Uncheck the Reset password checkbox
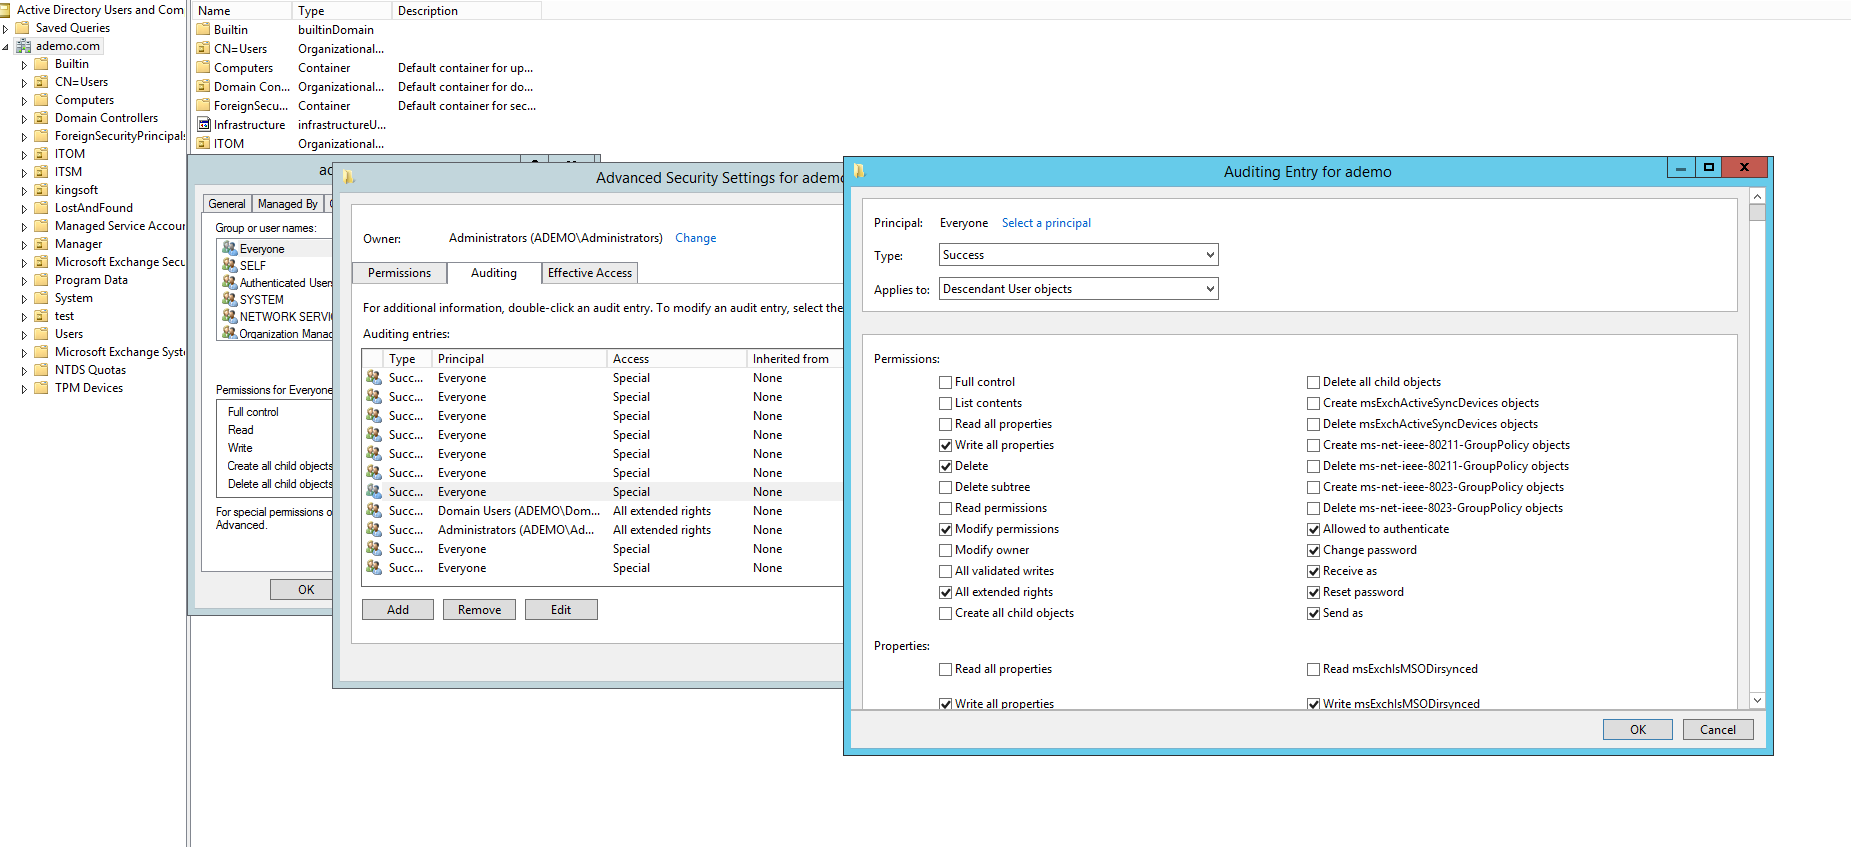Screen dimensions: 1851x847 pos(1314,592)
